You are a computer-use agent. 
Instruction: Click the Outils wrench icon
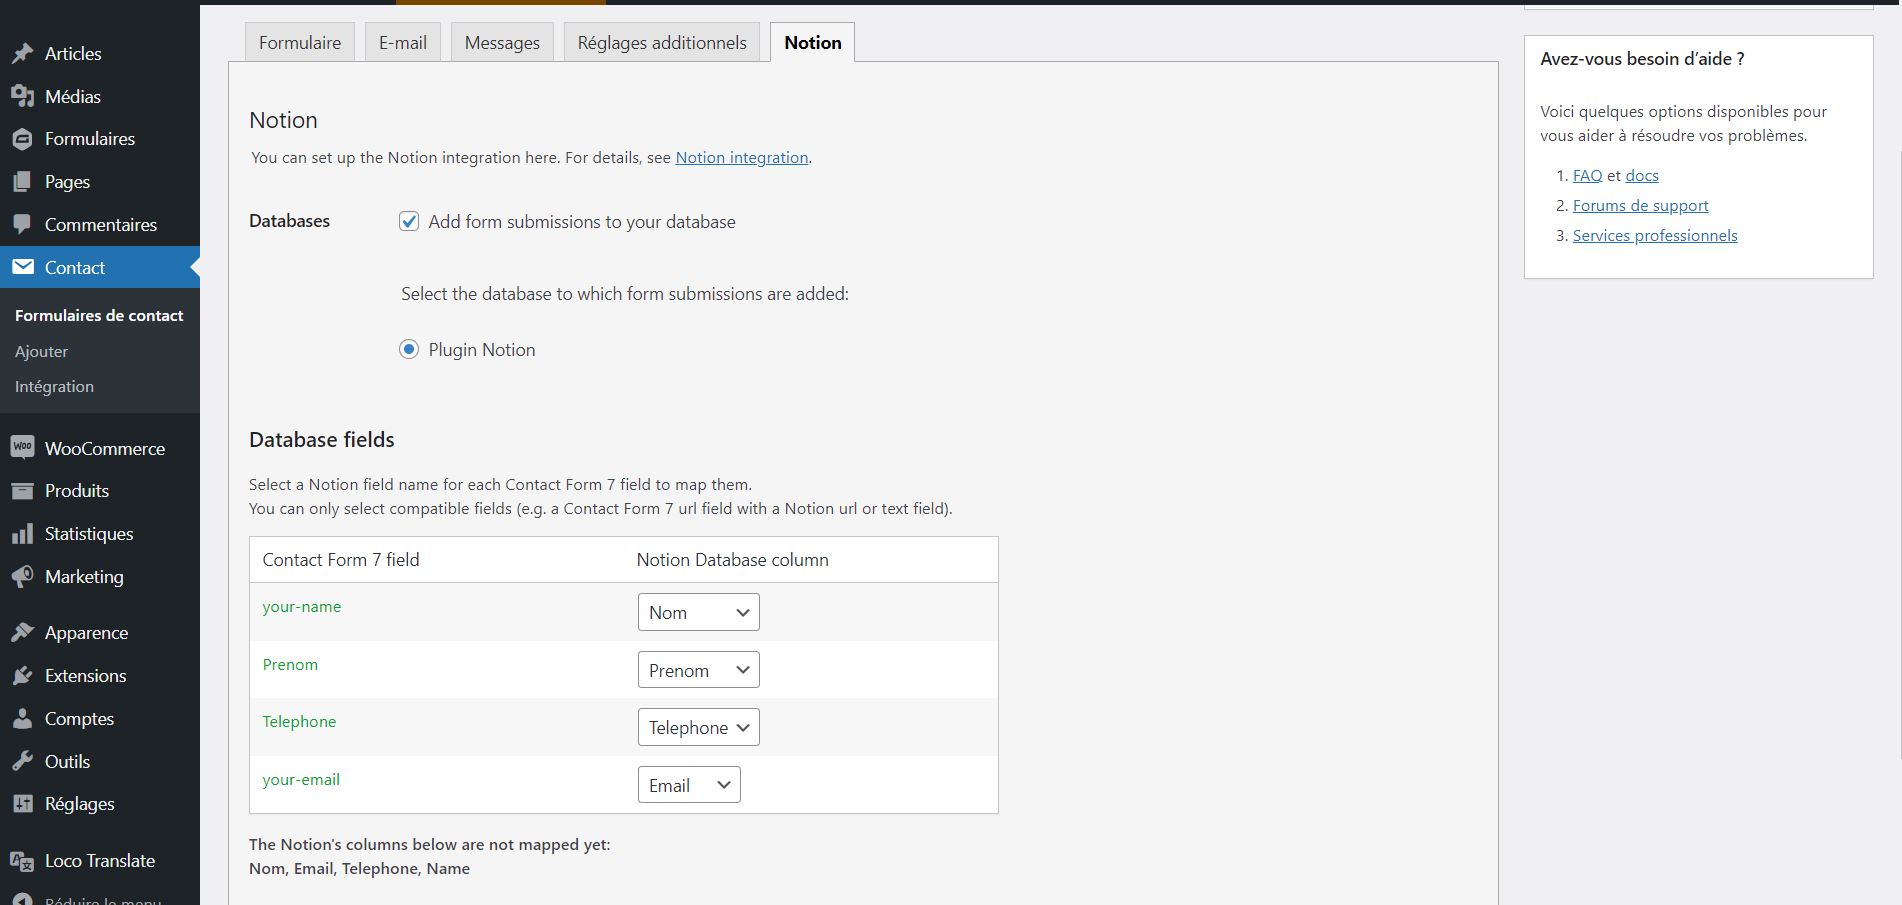(x=22, y=762)
